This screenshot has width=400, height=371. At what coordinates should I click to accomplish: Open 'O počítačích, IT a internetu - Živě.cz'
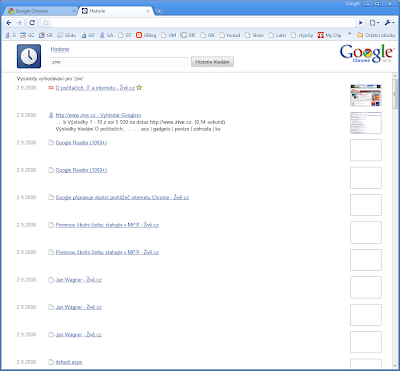pyautogui.click(x=95, y=88)
